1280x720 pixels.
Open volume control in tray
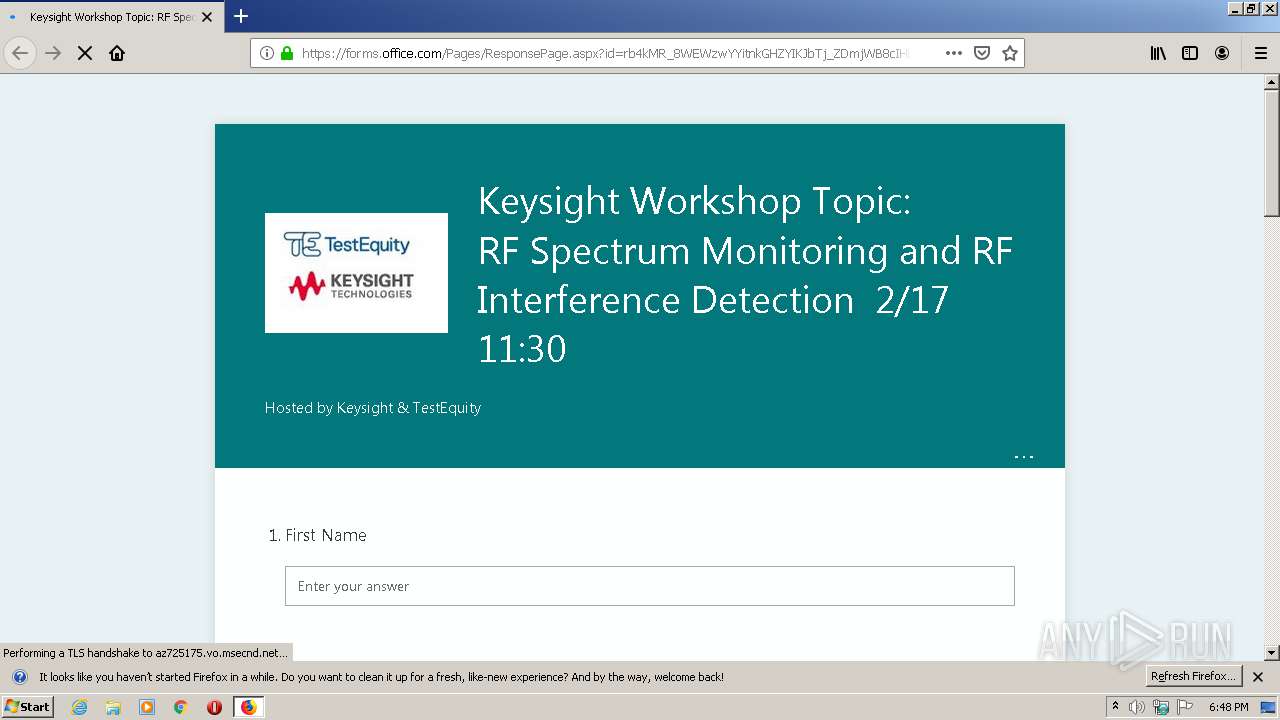(x=1137, y=707)
